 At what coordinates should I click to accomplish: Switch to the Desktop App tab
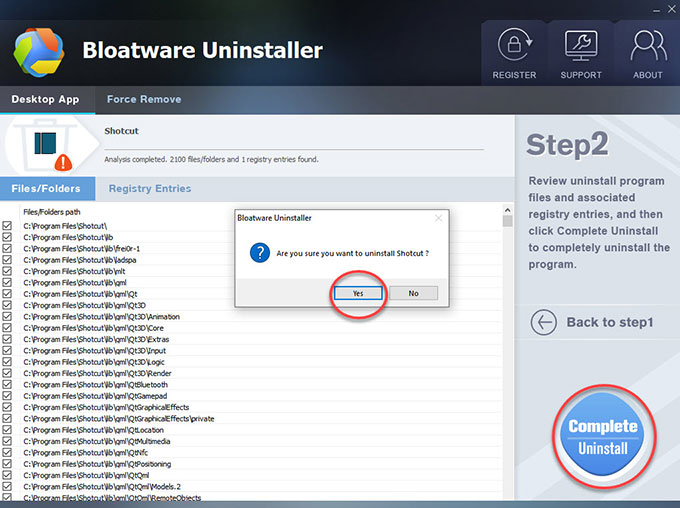click(x=46, y=99)
